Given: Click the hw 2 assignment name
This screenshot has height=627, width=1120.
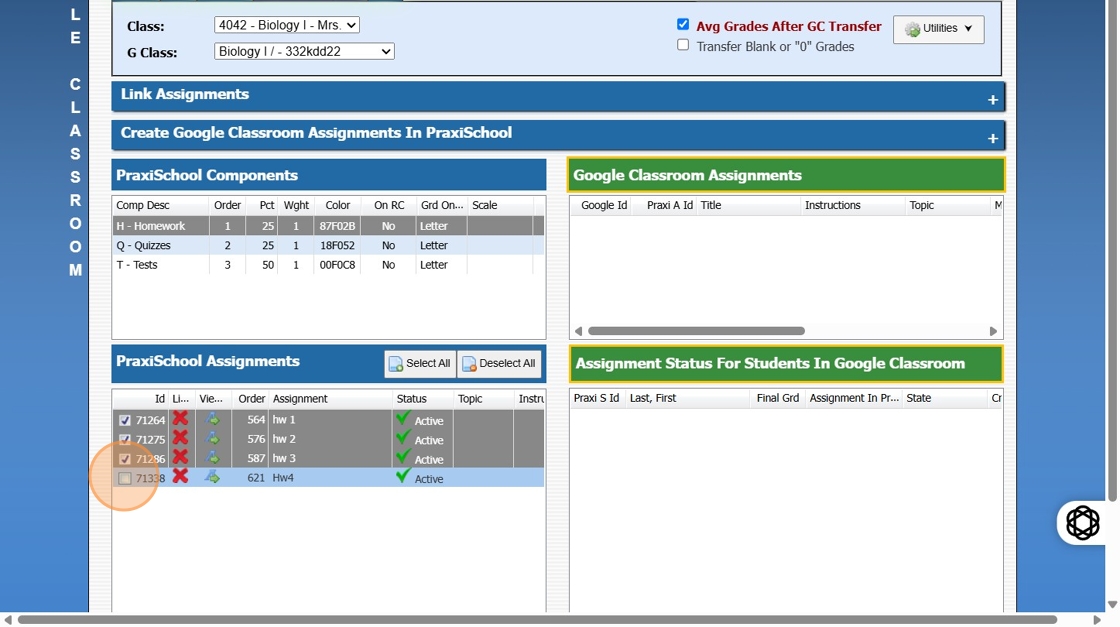Looking at the screenshot, I should (284, 439).
